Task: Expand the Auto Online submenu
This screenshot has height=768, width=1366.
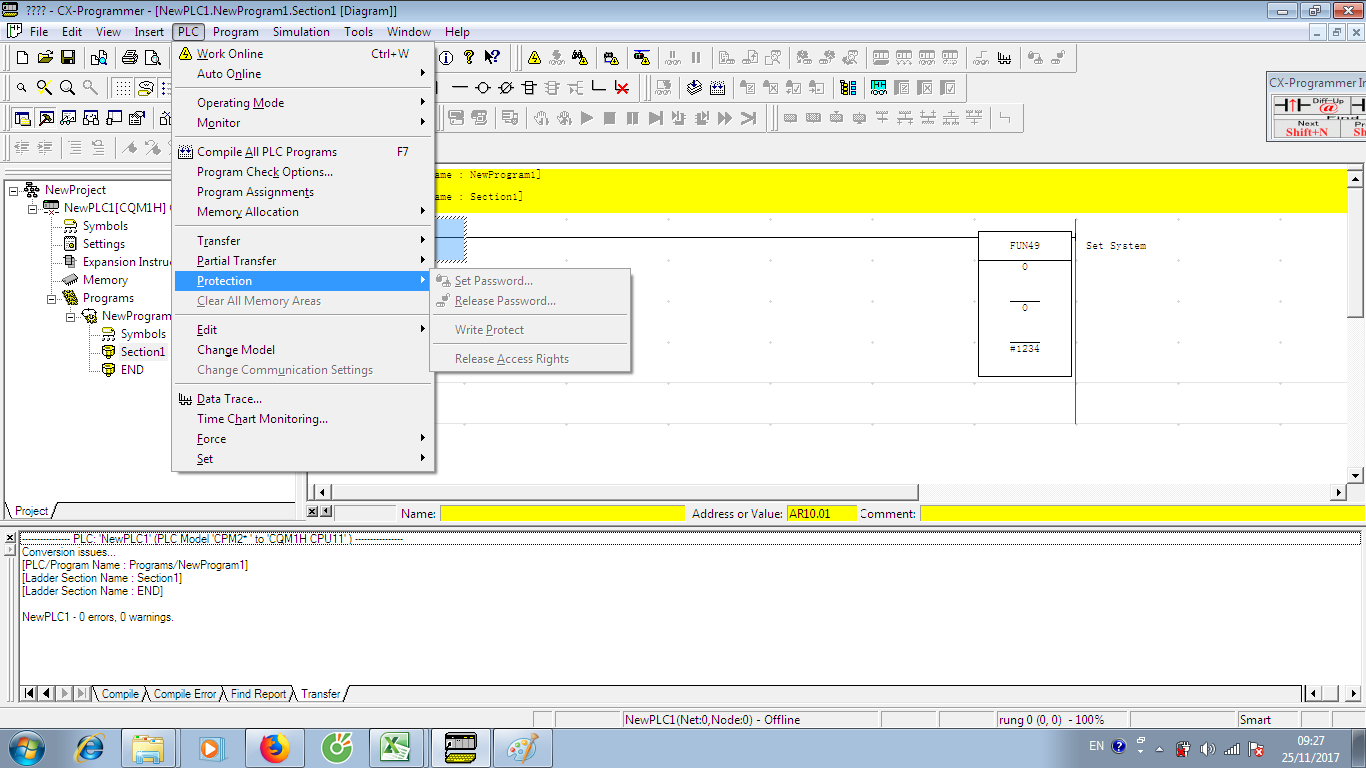Action: pos(303,74)
